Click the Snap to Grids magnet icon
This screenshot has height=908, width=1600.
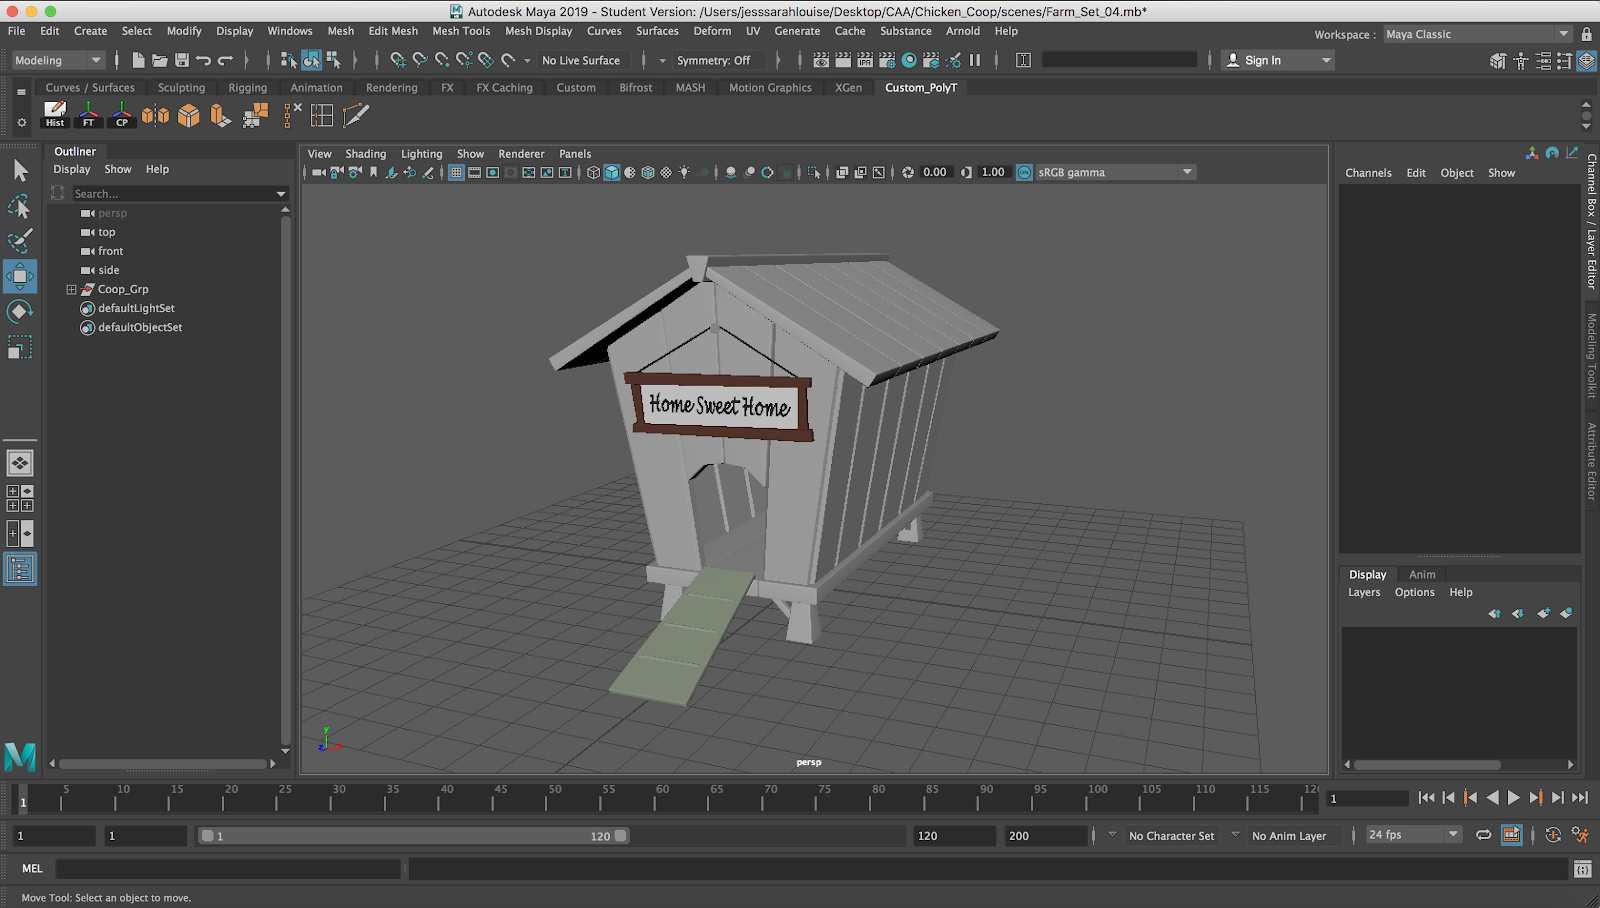tap(397, 60)
